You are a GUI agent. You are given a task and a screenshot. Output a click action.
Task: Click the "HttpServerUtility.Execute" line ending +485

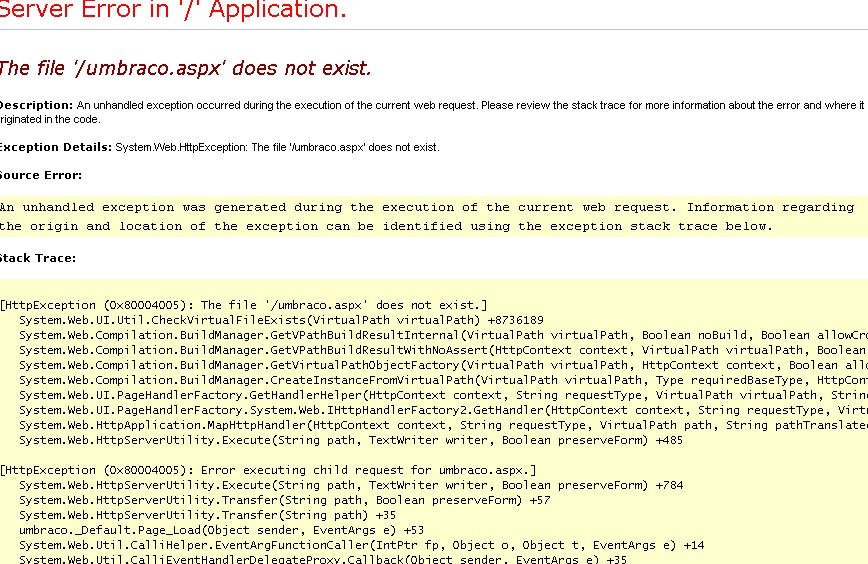[351, 440]
